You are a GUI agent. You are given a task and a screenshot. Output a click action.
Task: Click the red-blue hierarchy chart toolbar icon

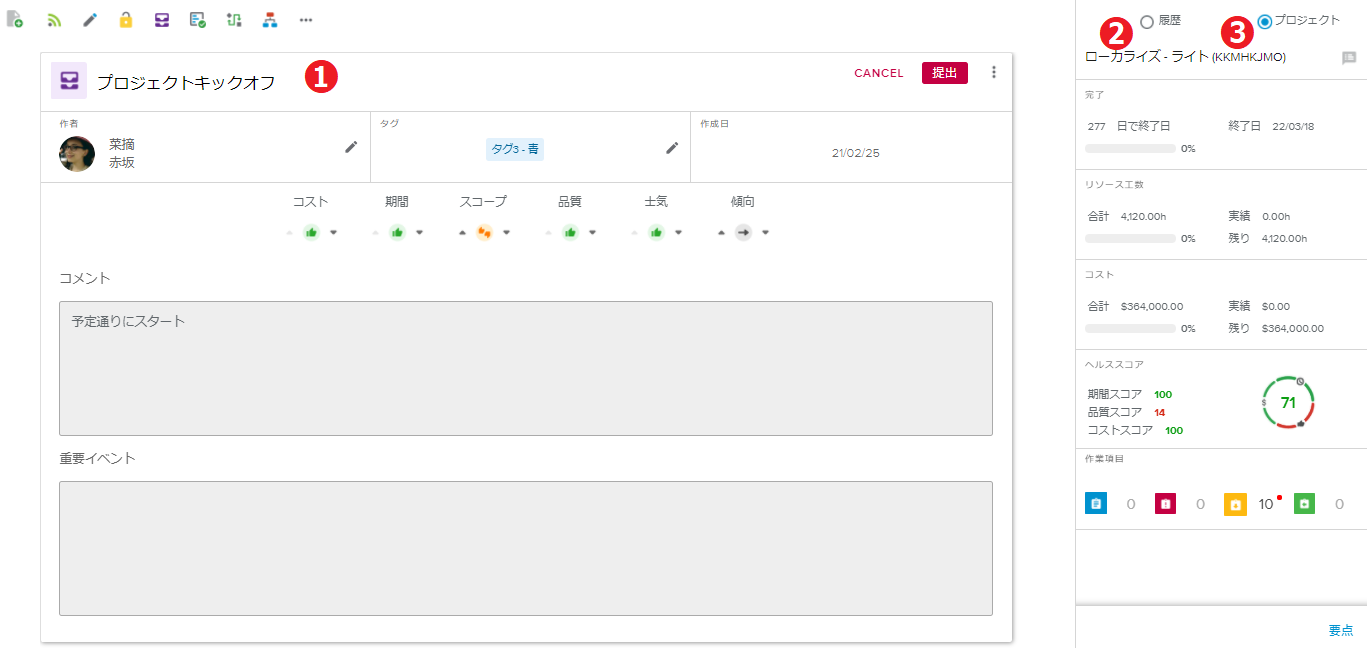tap(270, 20)
